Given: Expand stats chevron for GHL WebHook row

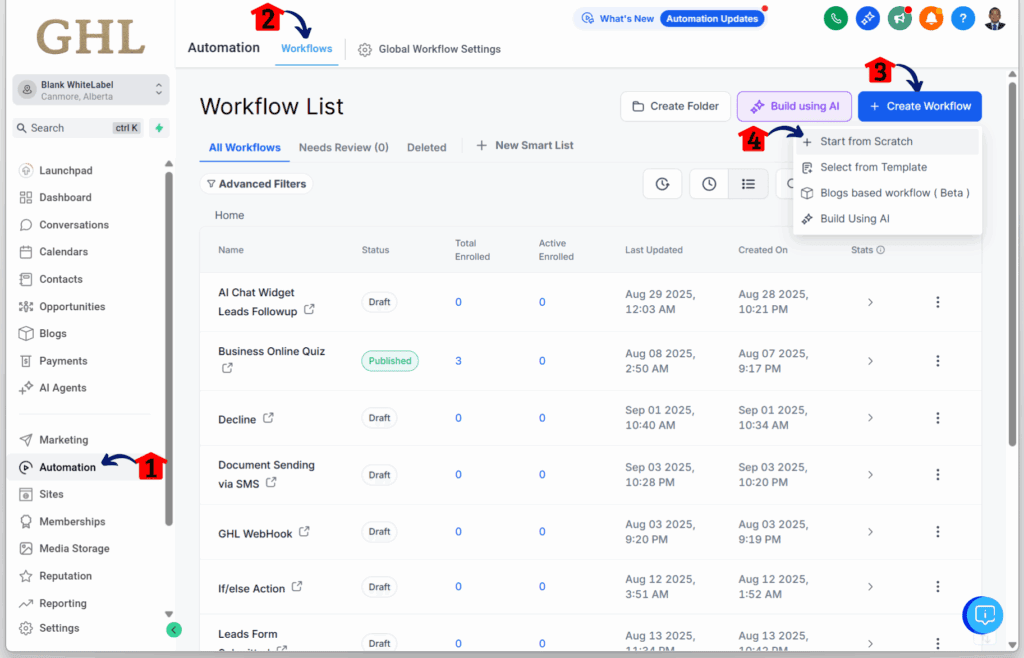Looking at the screenshot, I should tap(870, 532).
